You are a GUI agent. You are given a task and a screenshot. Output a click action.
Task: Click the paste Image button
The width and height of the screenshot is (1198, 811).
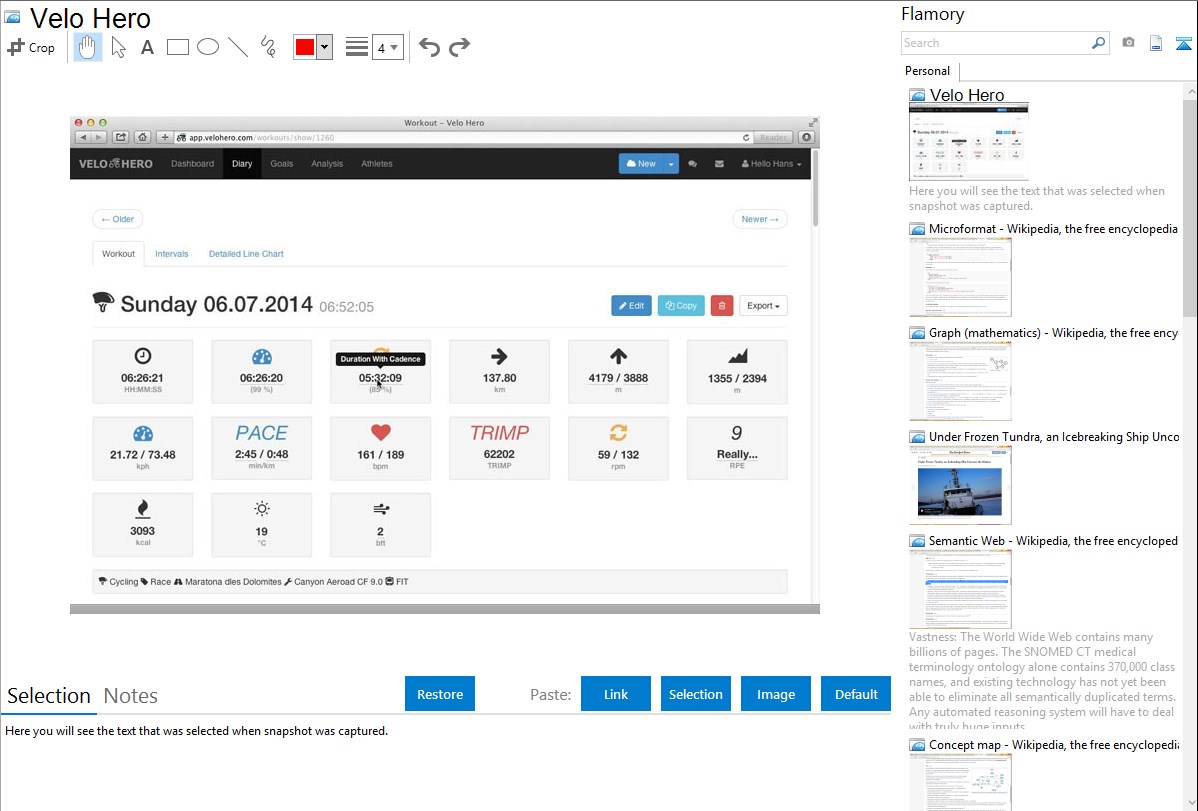[776, 694]
